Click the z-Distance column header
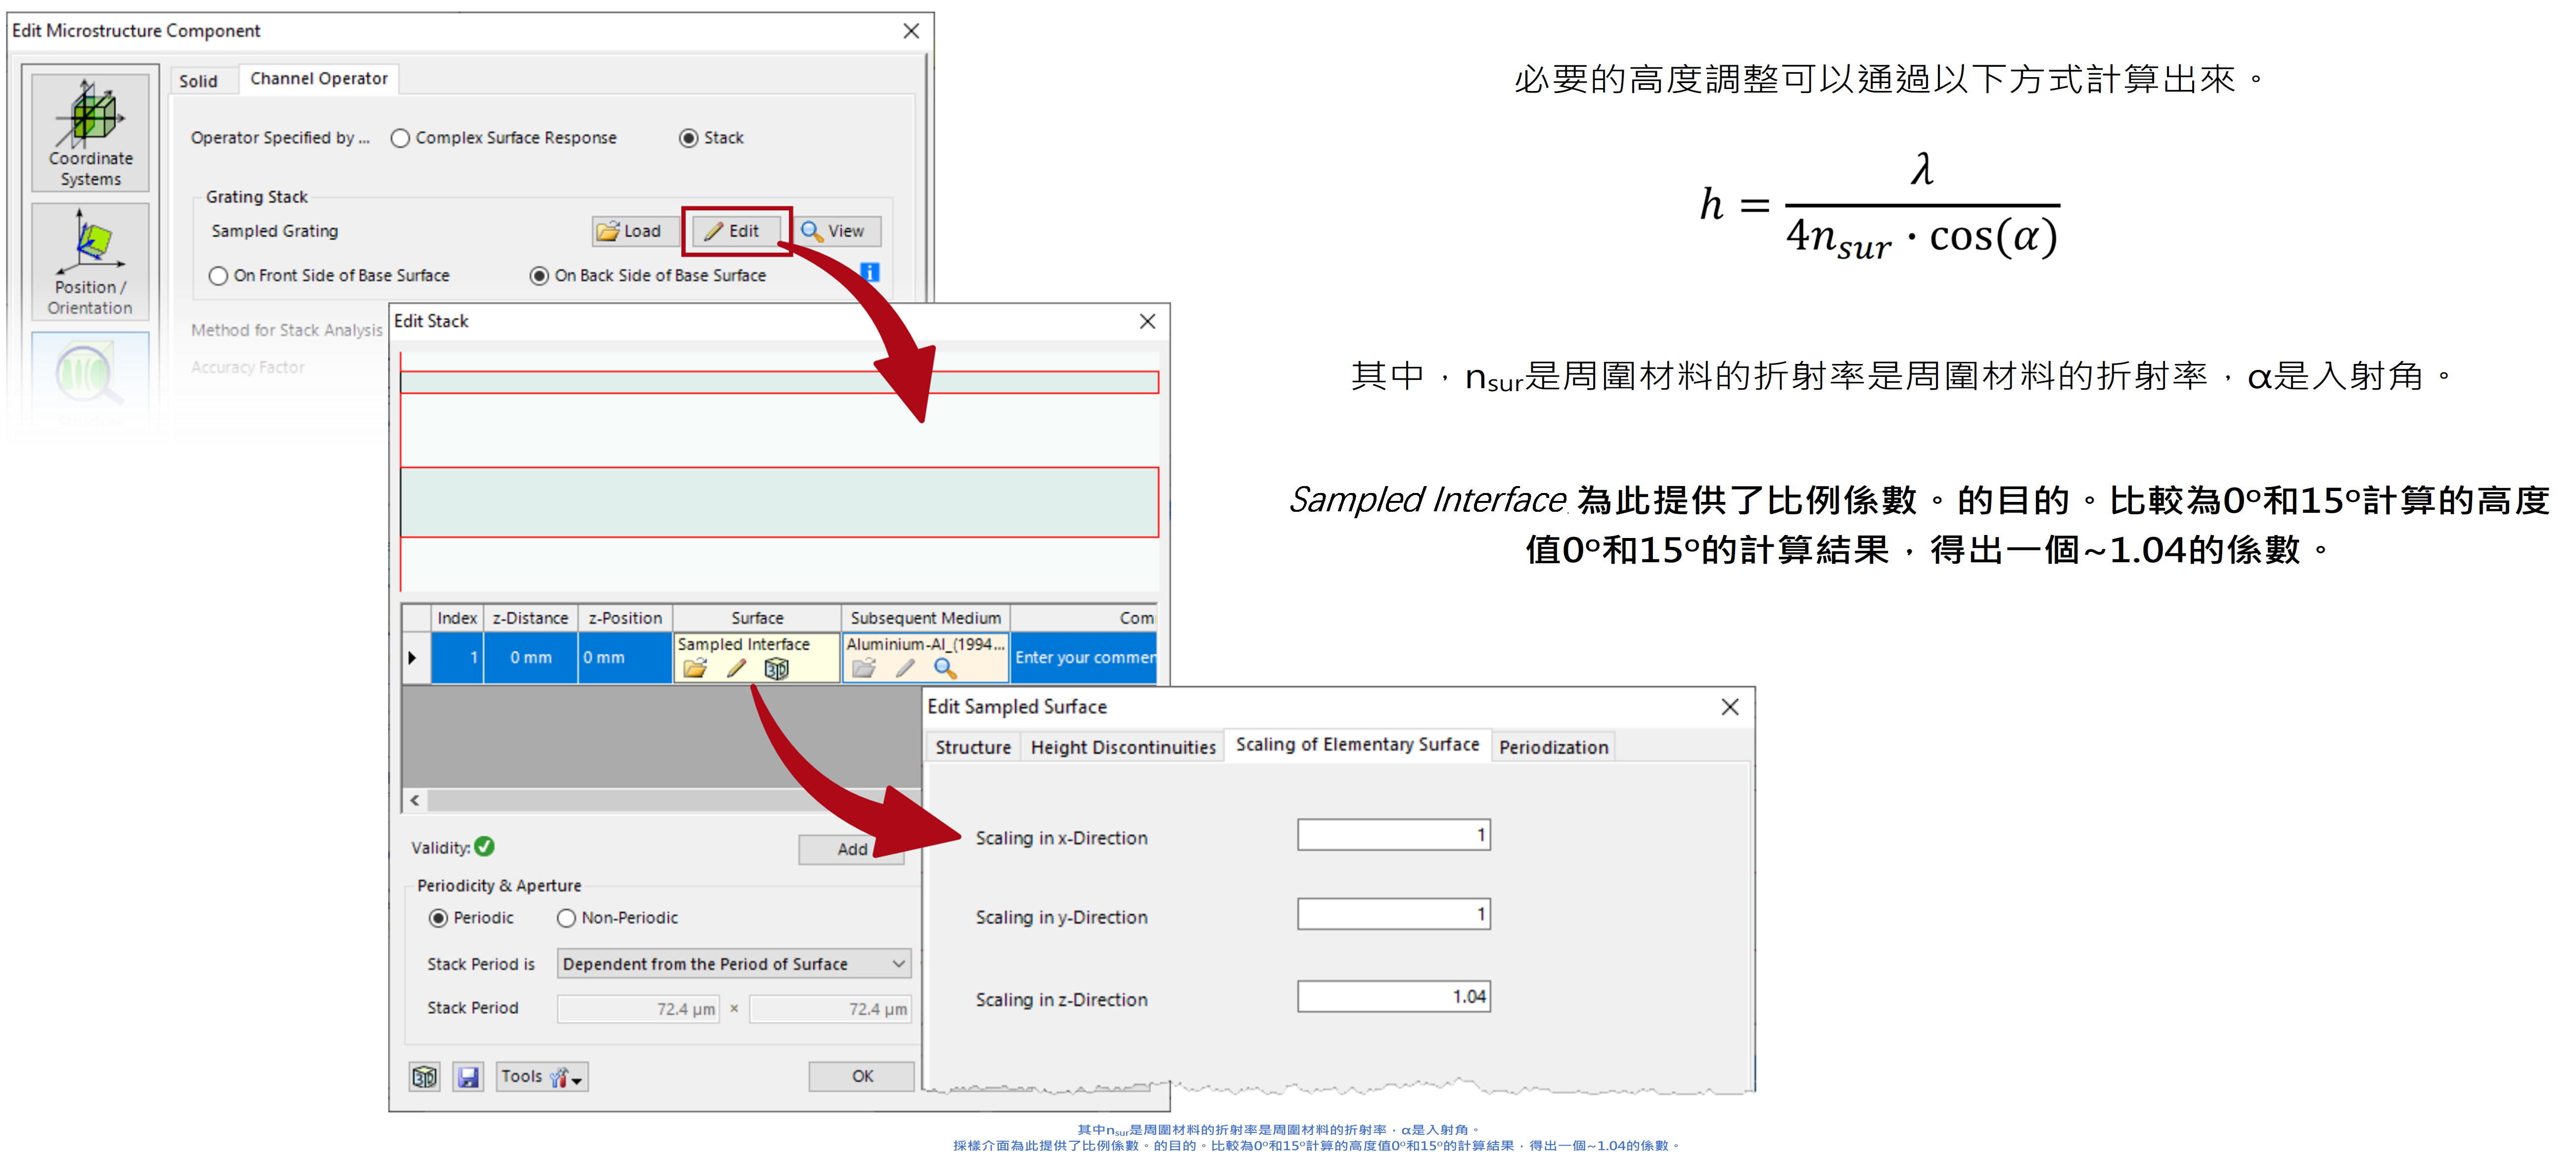Viewport: 2576px width, 1167px height. coord(531,618)
